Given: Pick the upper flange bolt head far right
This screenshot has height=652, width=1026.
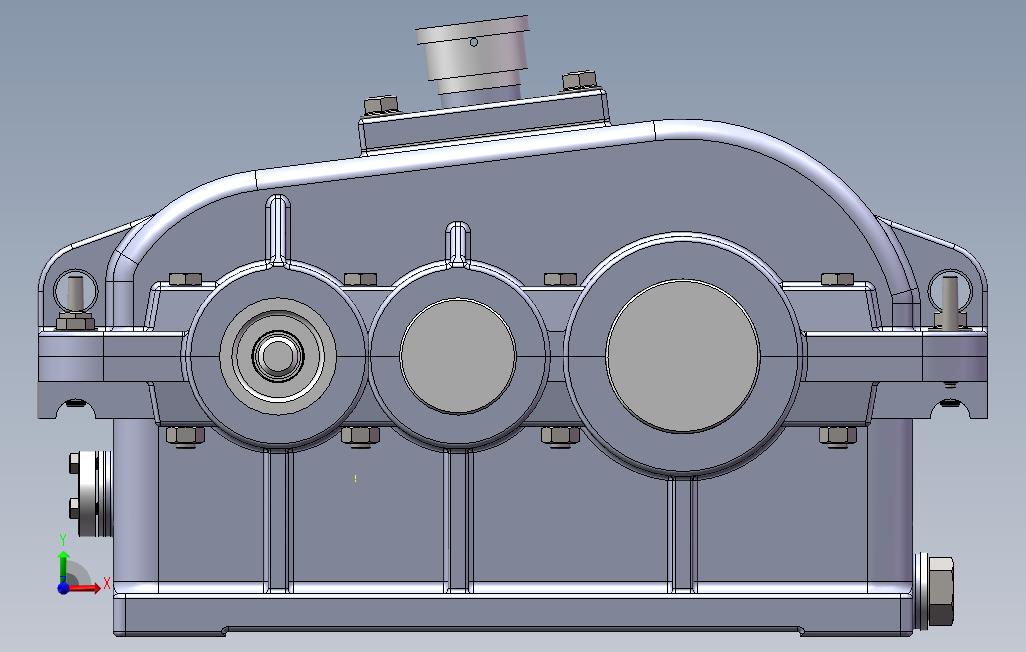Looking at the screenshot, I should click(838, 280).
